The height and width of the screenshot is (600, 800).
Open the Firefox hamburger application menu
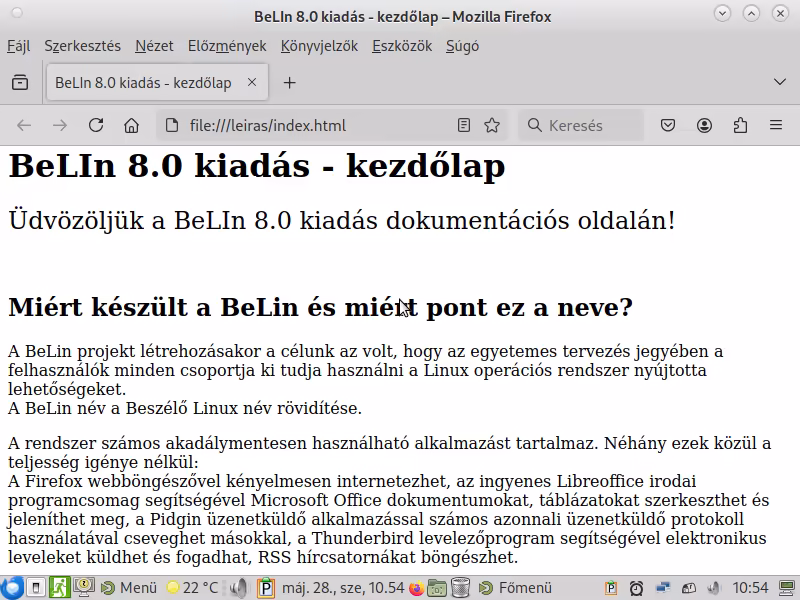(776, 125)
